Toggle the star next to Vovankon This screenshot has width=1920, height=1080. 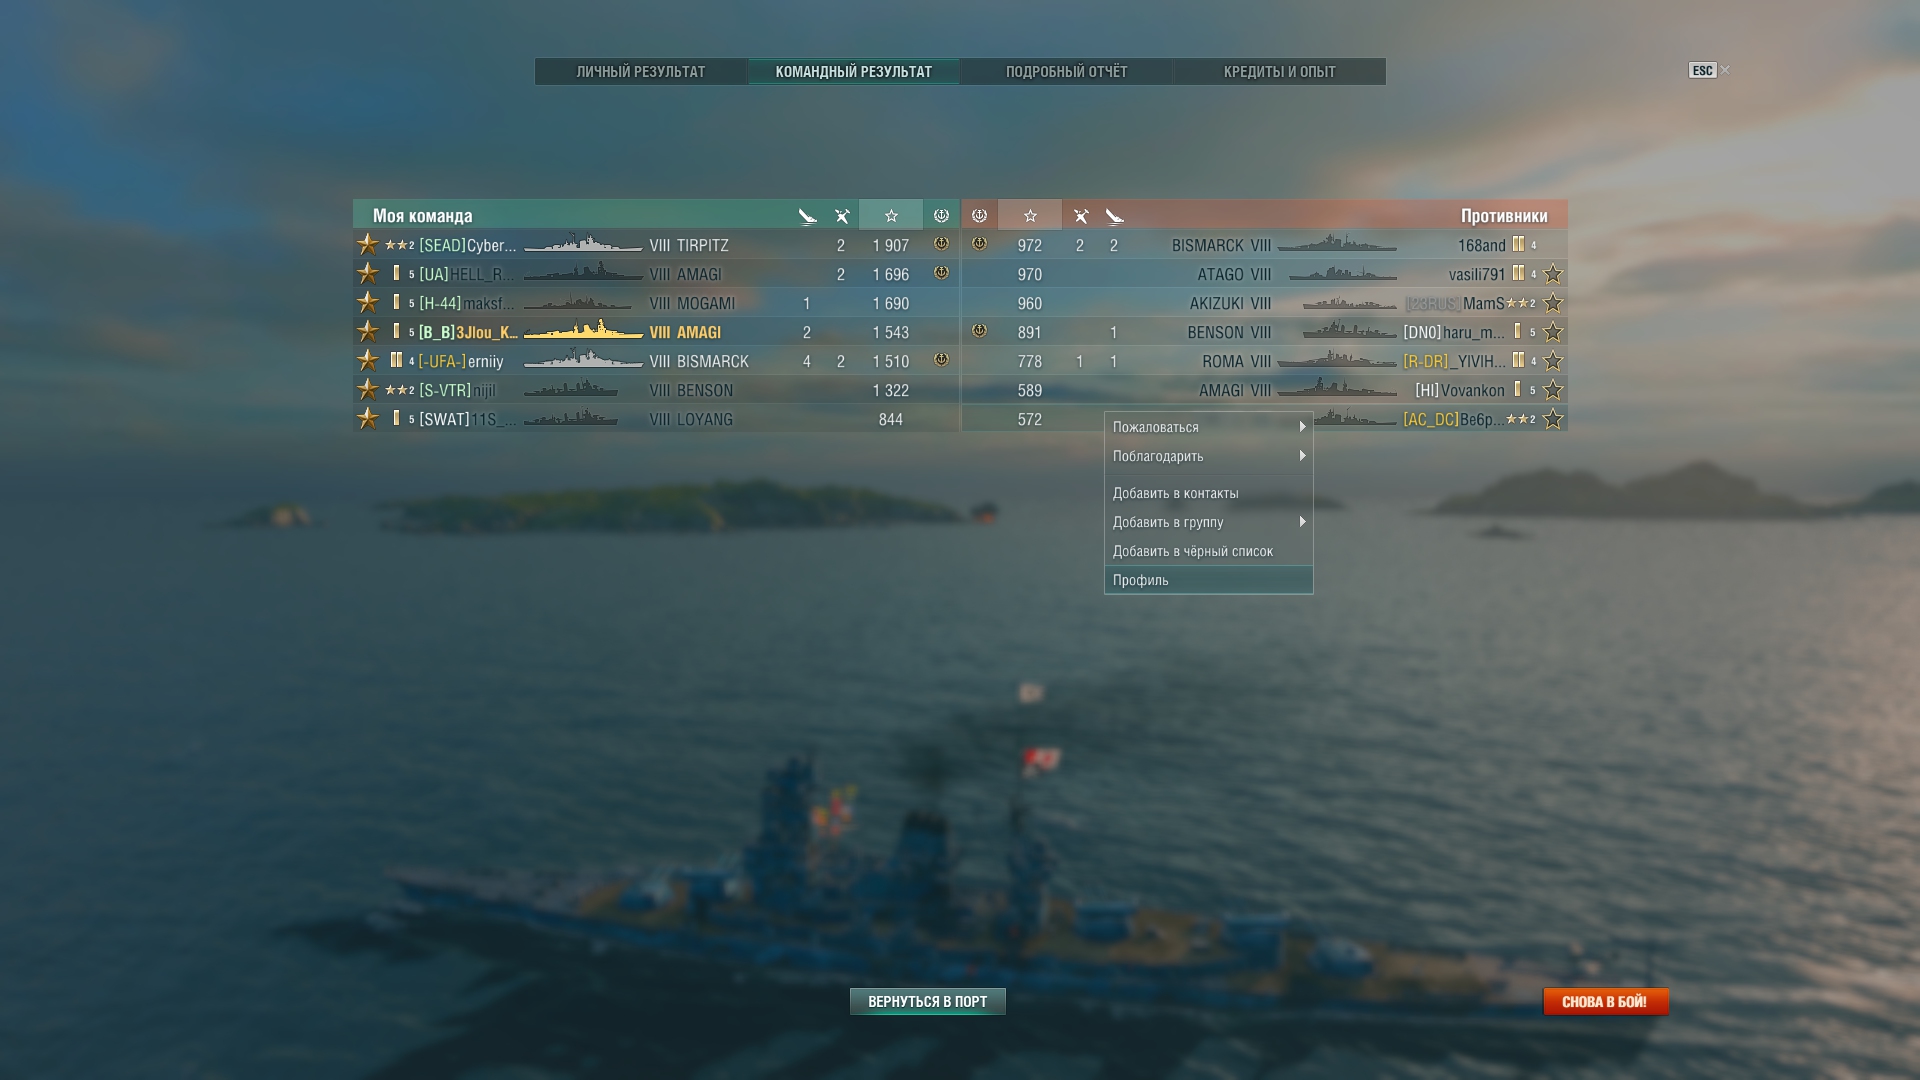click(x=1553, y=390)
